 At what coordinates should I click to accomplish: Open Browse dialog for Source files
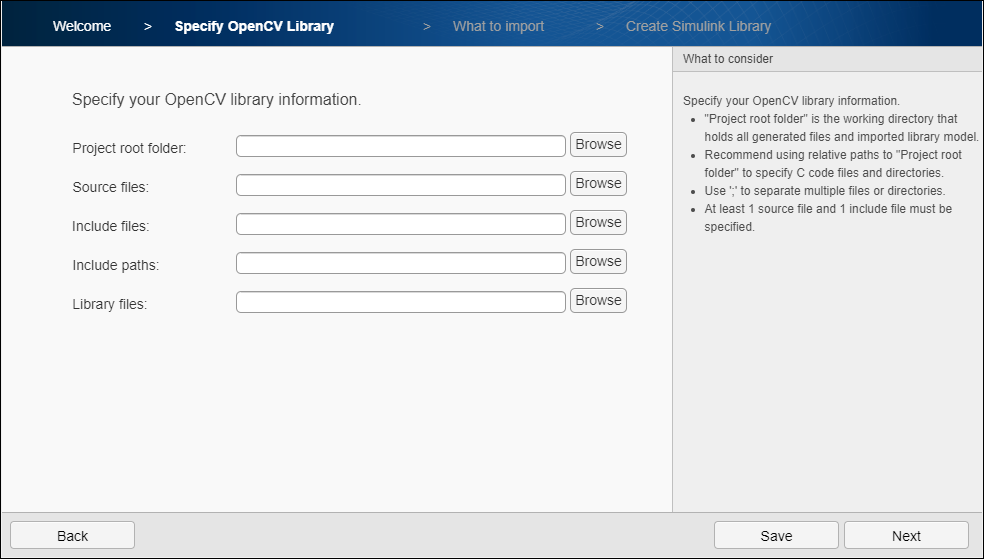tap(598, 184)
